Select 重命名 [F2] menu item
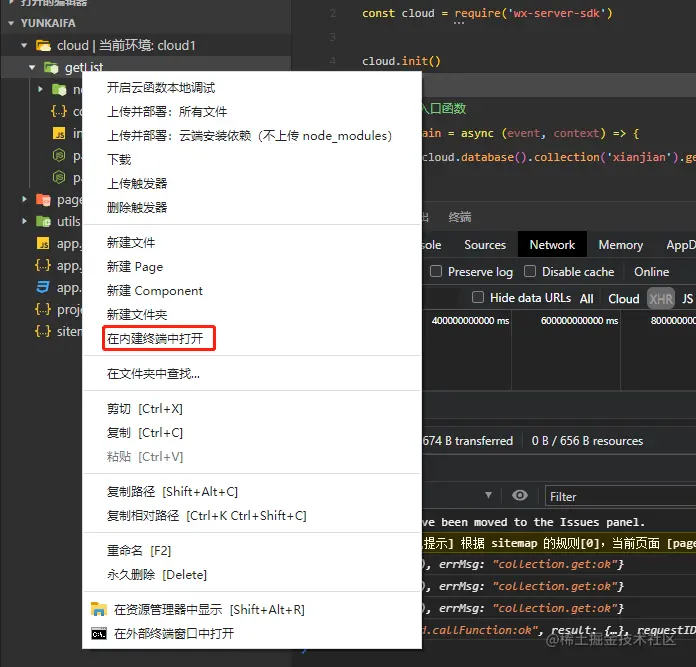 (252, 551)
